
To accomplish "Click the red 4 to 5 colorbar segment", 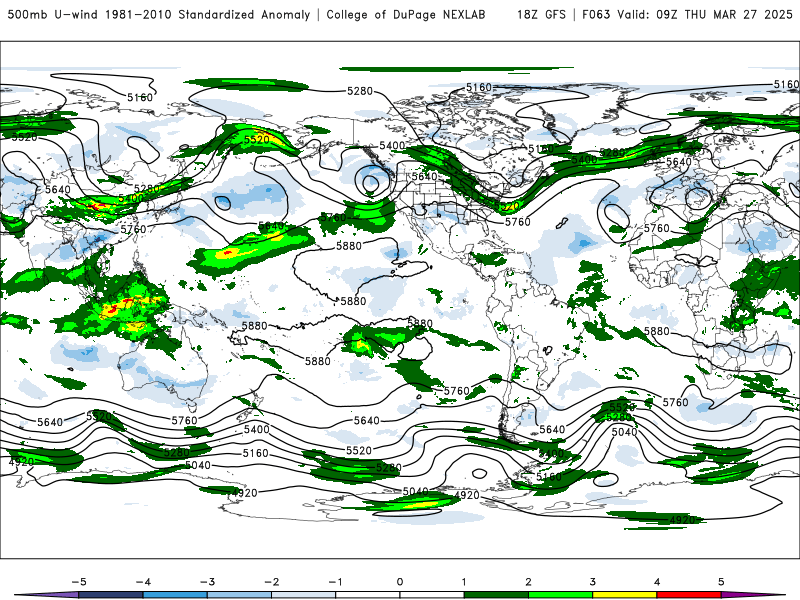I will pyautogui.click(x=689, y=595).
